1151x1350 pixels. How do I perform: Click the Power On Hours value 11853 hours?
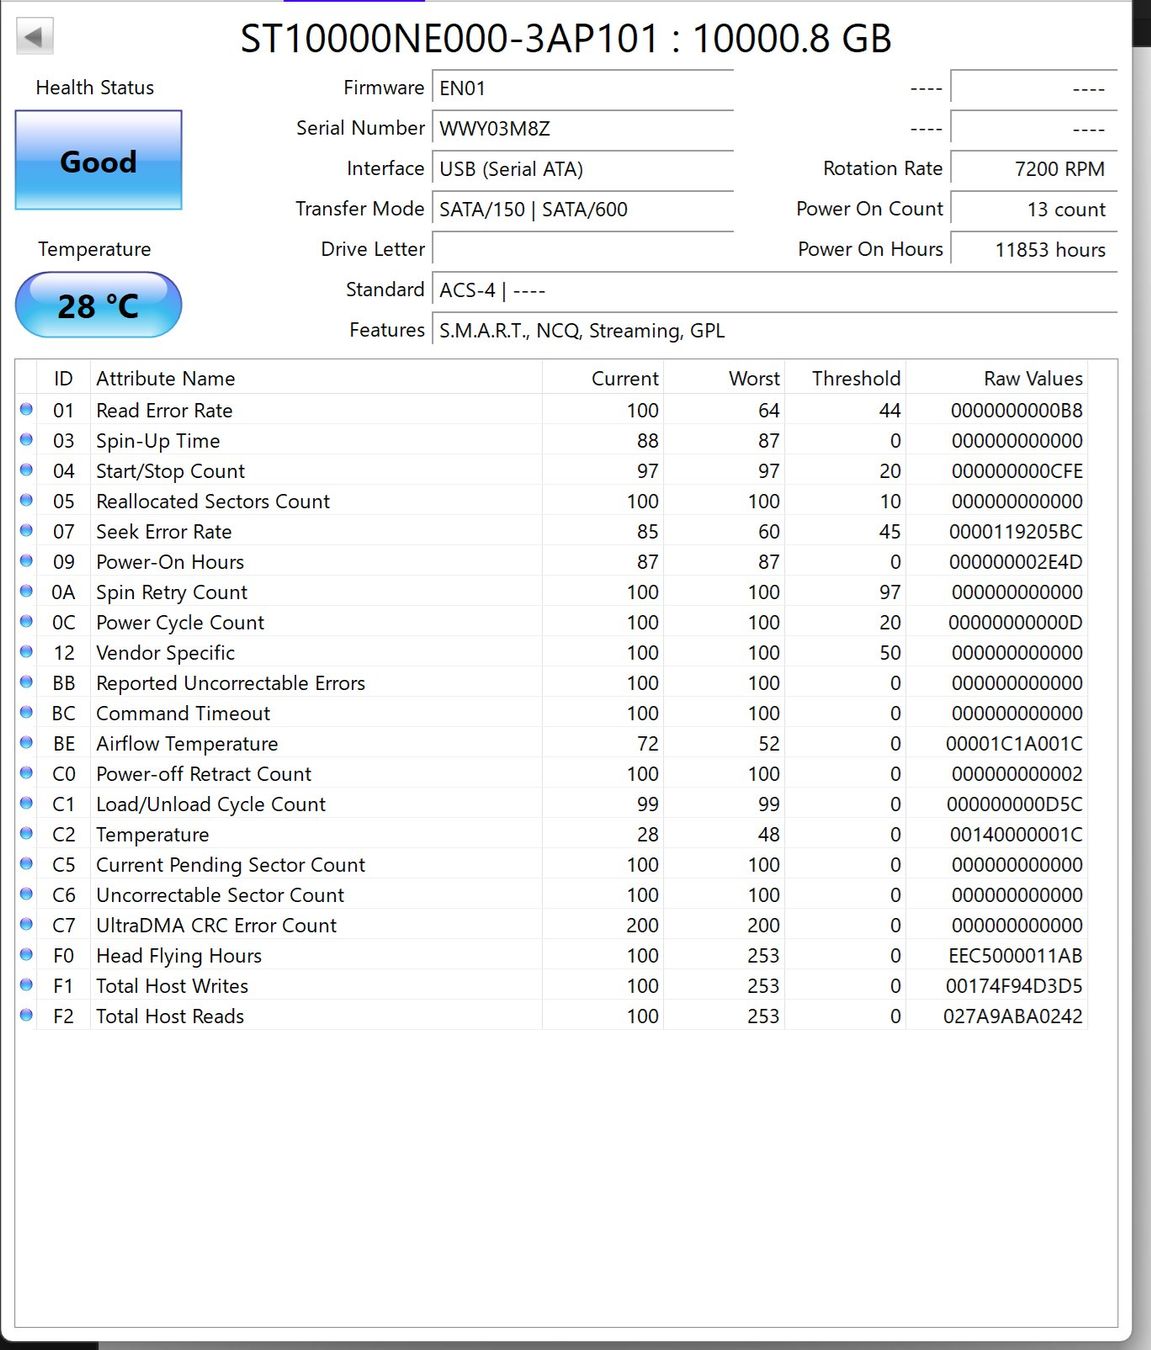tap(1034, 250)
